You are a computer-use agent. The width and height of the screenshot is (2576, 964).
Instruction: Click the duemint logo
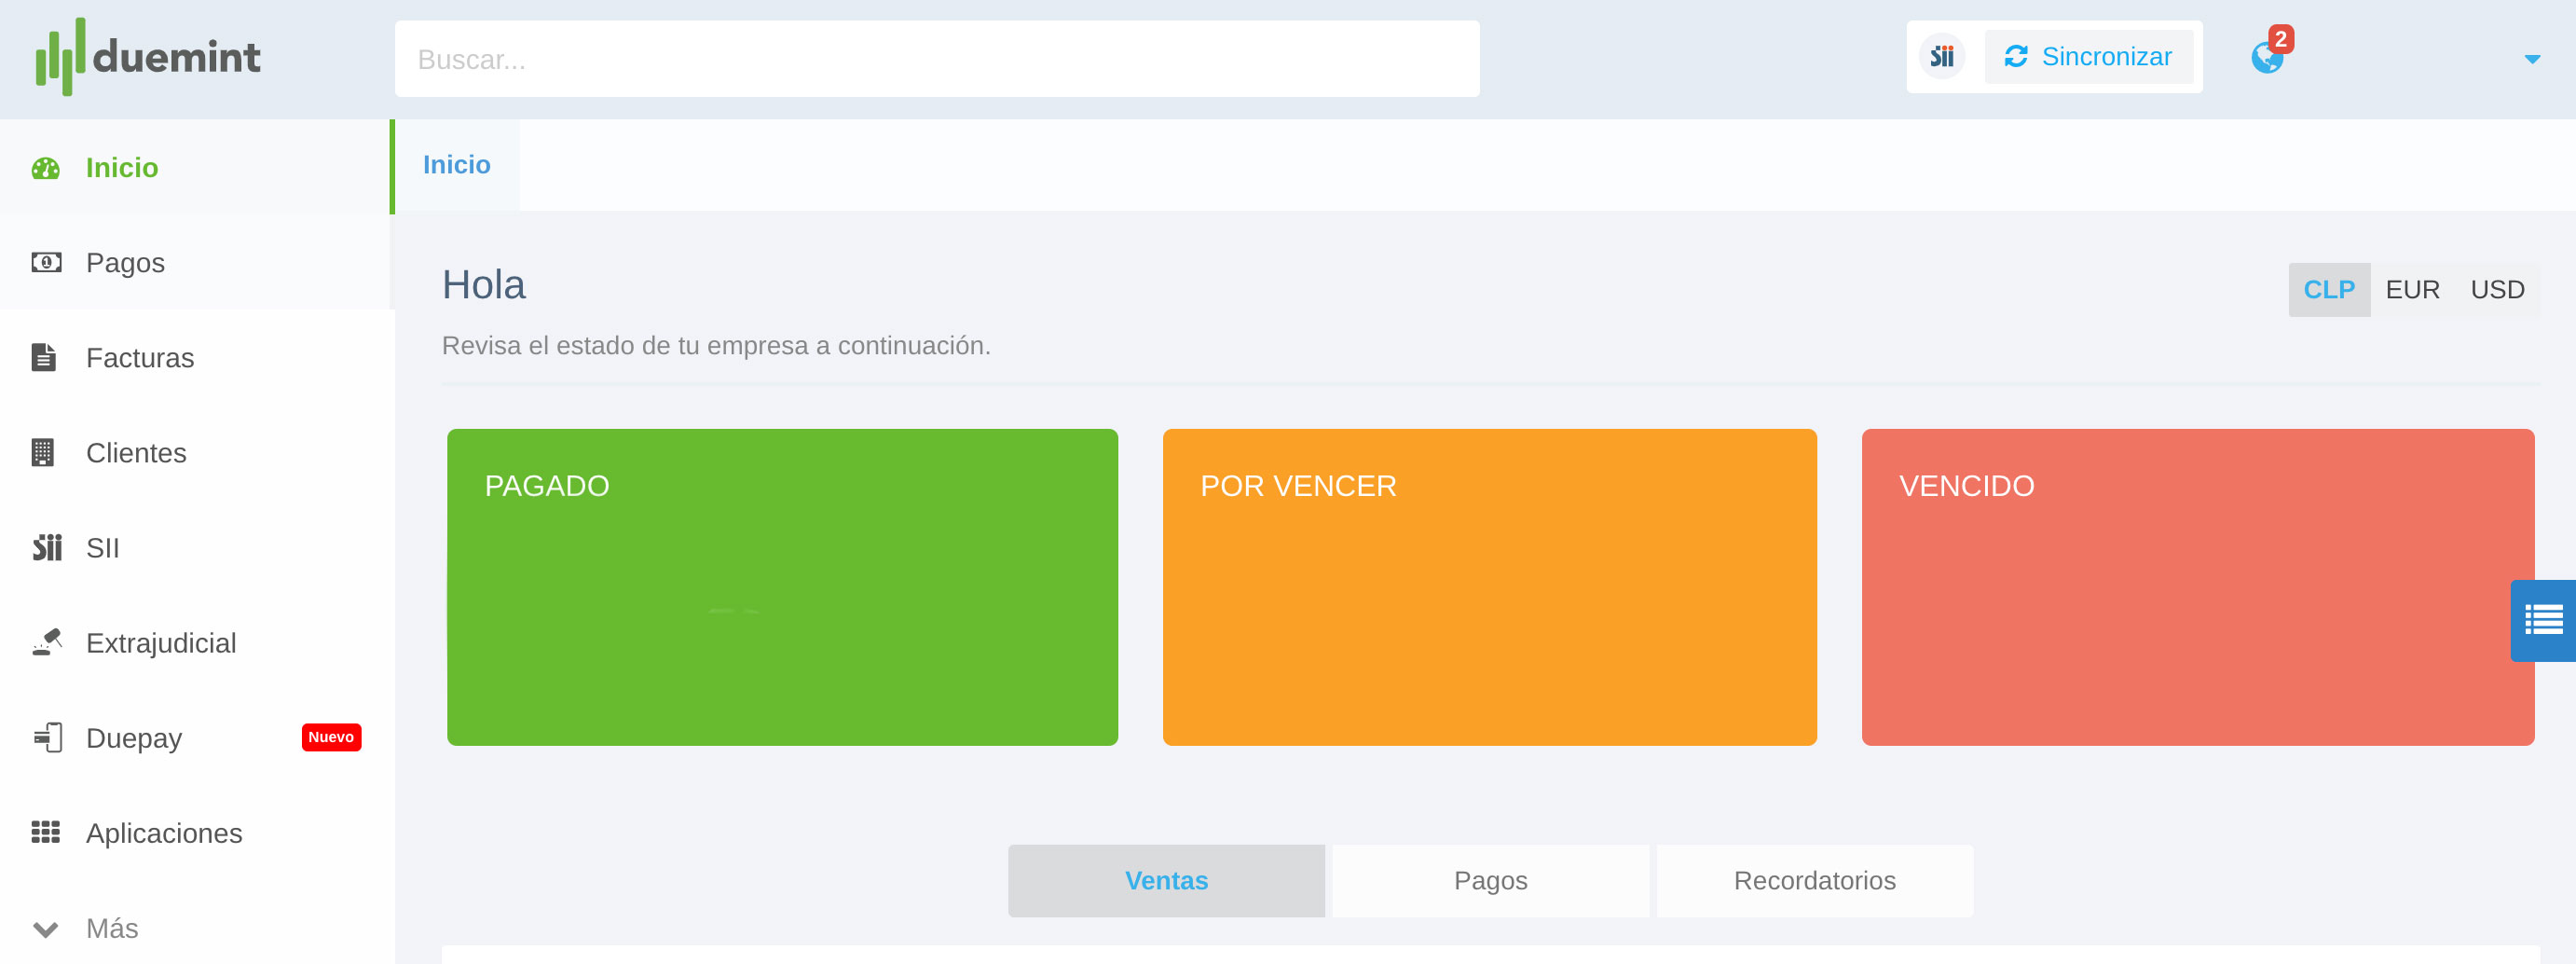coord(148,57)
